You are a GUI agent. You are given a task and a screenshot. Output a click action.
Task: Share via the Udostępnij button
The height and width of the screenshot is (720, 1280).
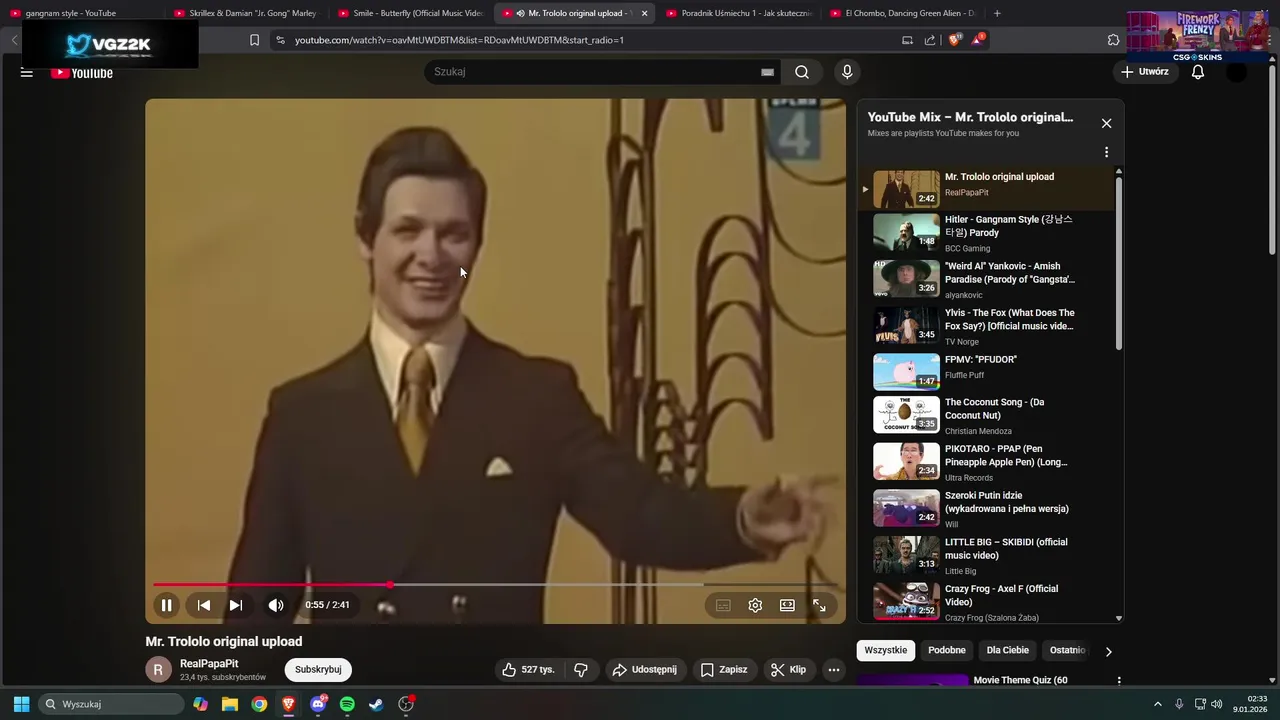point(645,670)
